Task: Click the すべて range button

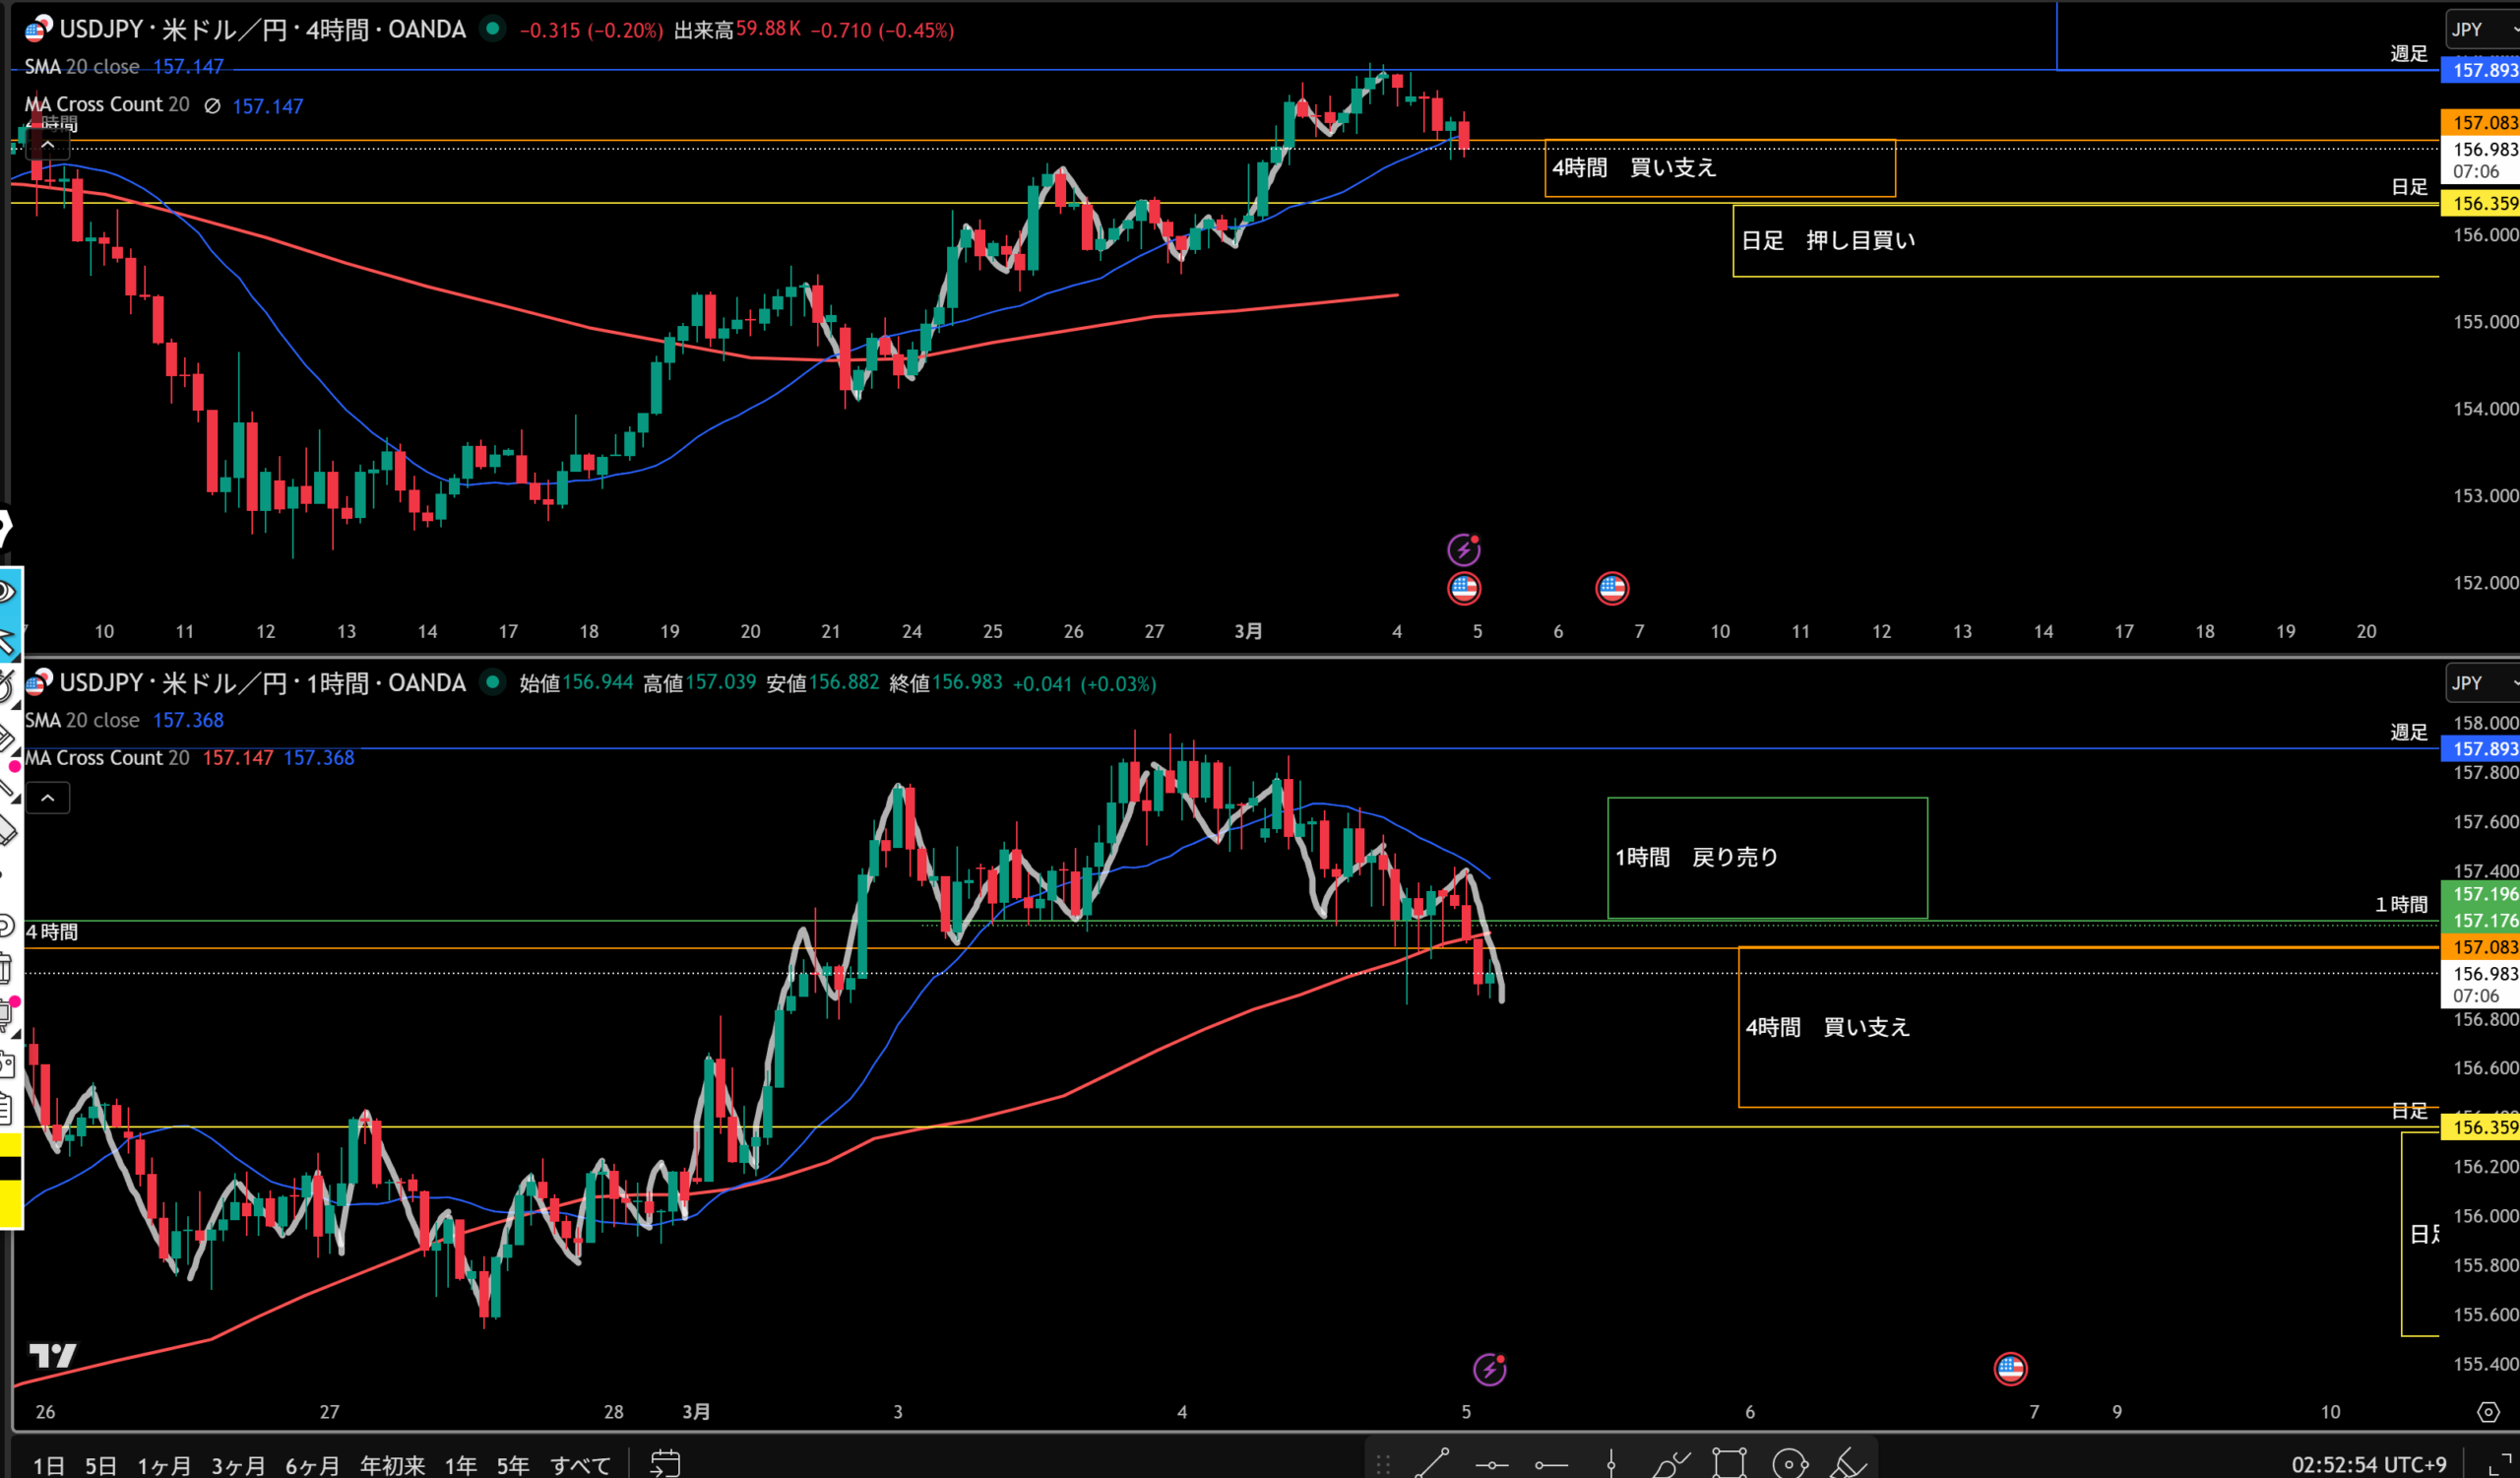Action: click(x=580, y=1465)
